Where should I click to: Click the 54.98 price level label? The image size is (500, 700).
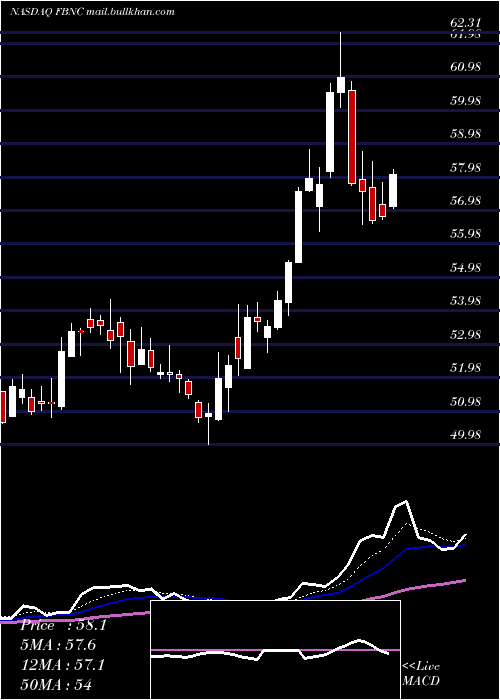(x=466, y=267)
